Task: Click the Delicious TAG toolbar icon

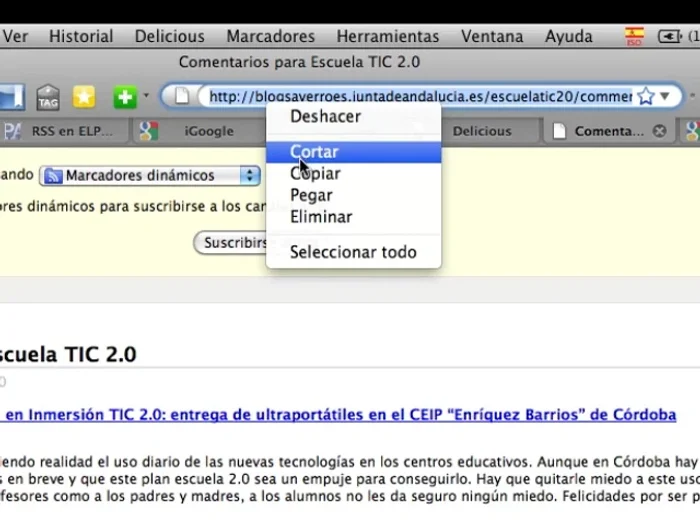Action: [x=48, y=97]
